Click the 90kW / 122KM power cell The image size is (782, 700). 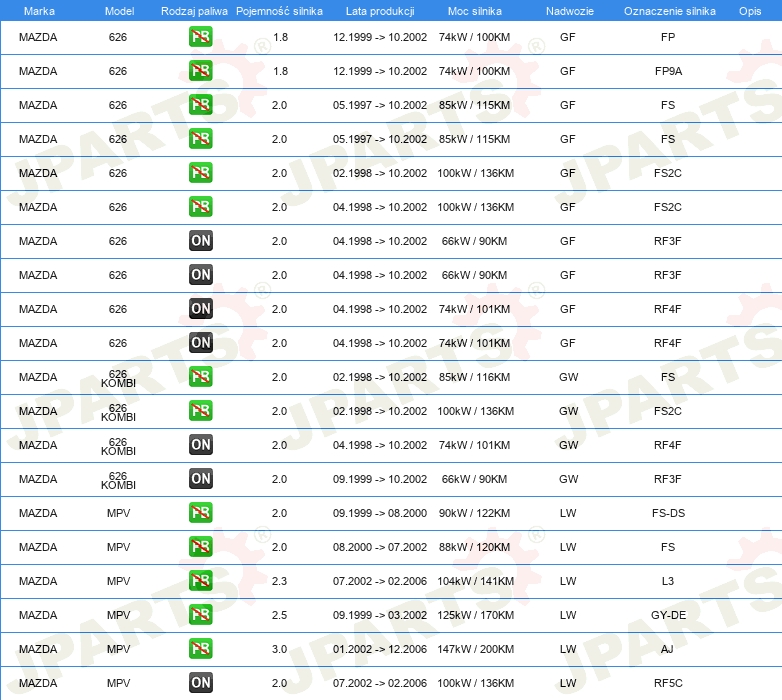pyautogui.click(x=474, y=513)
